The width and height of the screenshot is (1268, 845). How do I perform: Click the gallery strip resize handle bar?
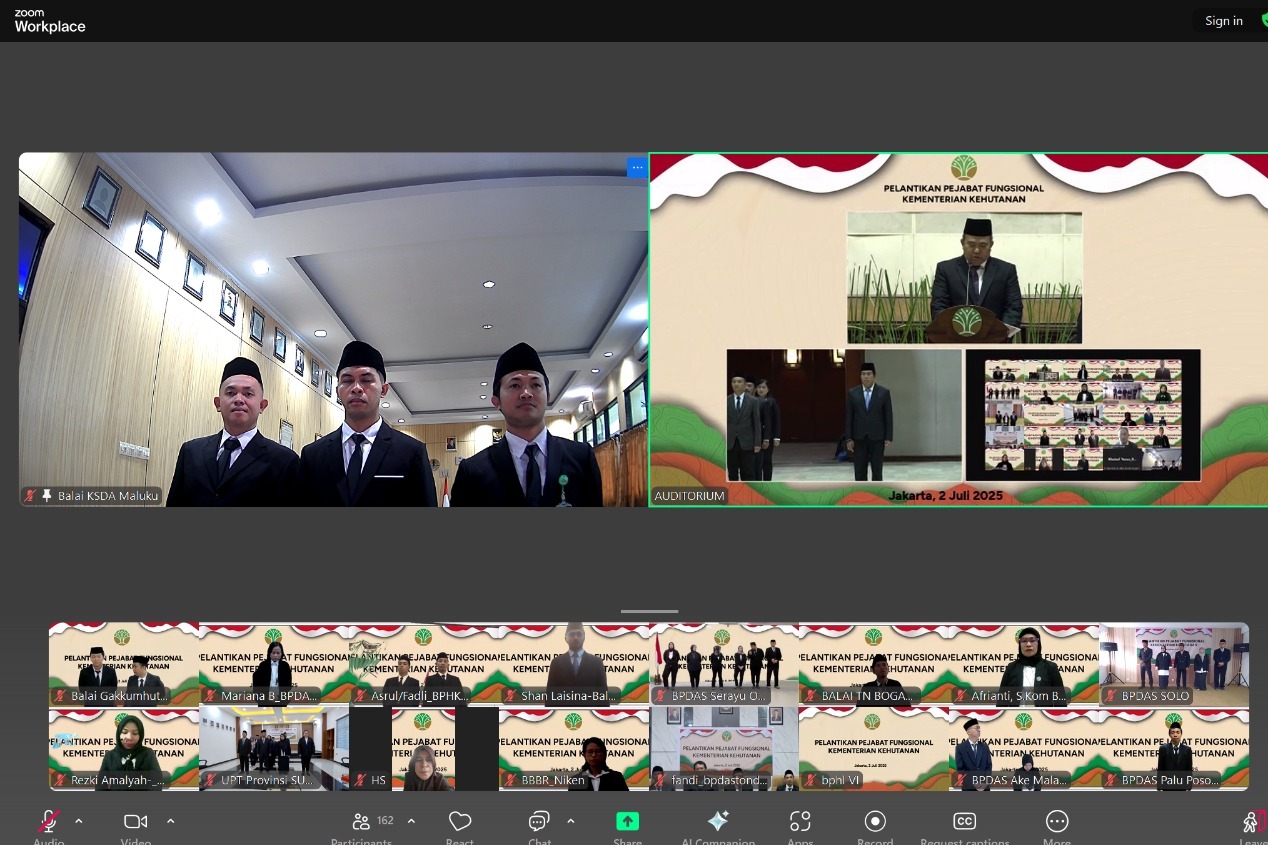[649, 611]
